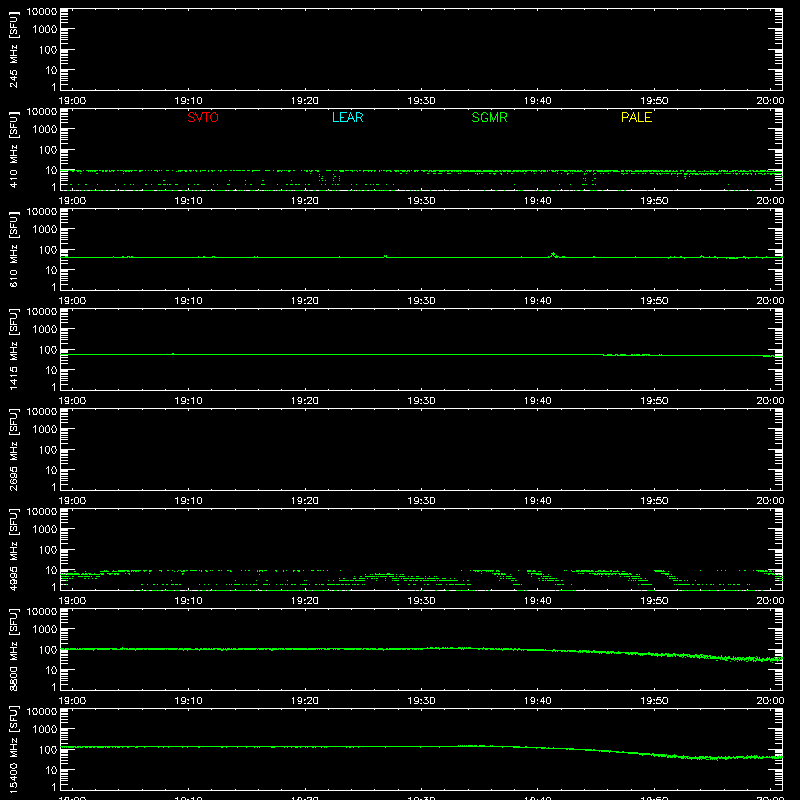Select the 2695 MHz [SFU] axis label

coord(14,450)
